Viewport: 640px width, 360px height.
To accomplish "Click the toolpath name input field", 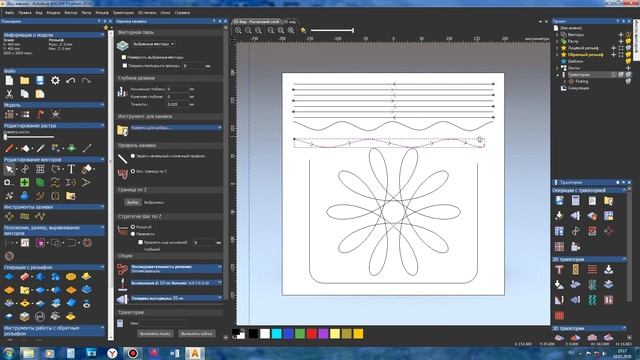I will tap(163, 323).
